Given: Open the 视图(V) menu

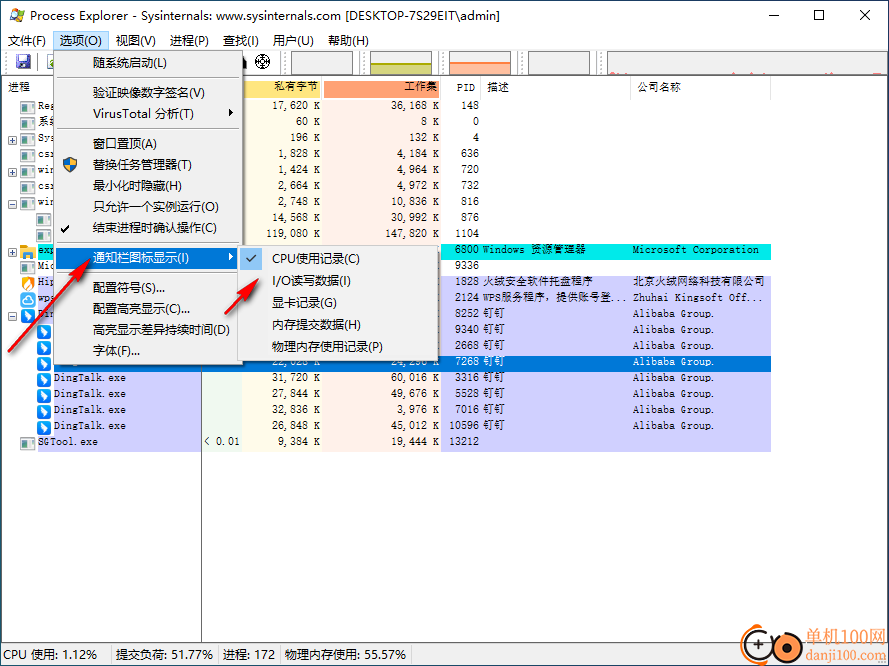Looking at the screenshot, I should click(x=136, y=41).
